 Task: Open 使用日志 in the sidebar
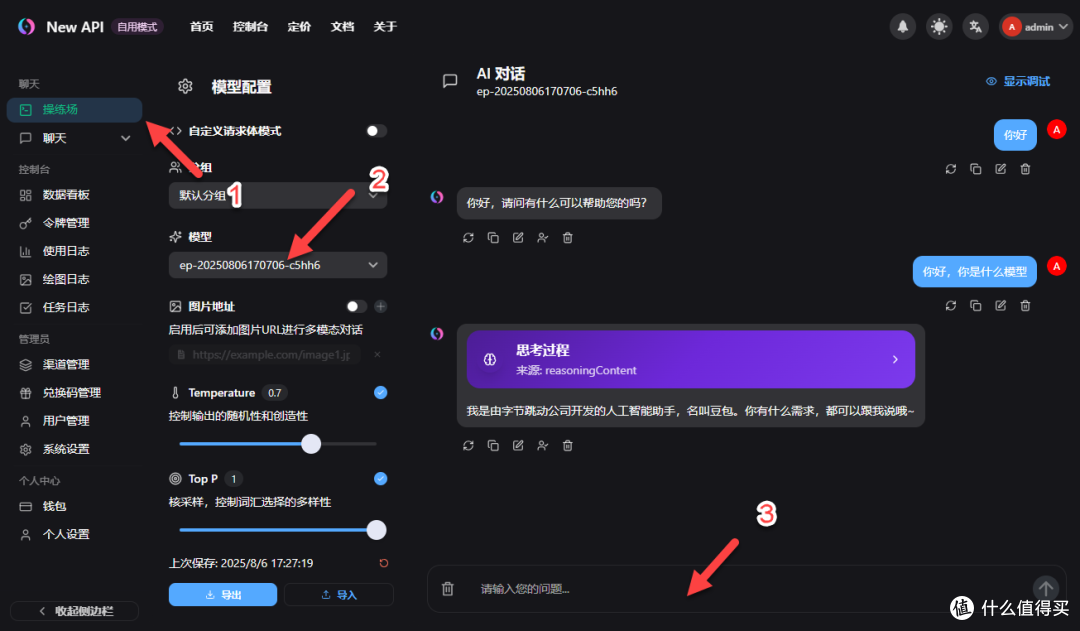pos(74,251)
